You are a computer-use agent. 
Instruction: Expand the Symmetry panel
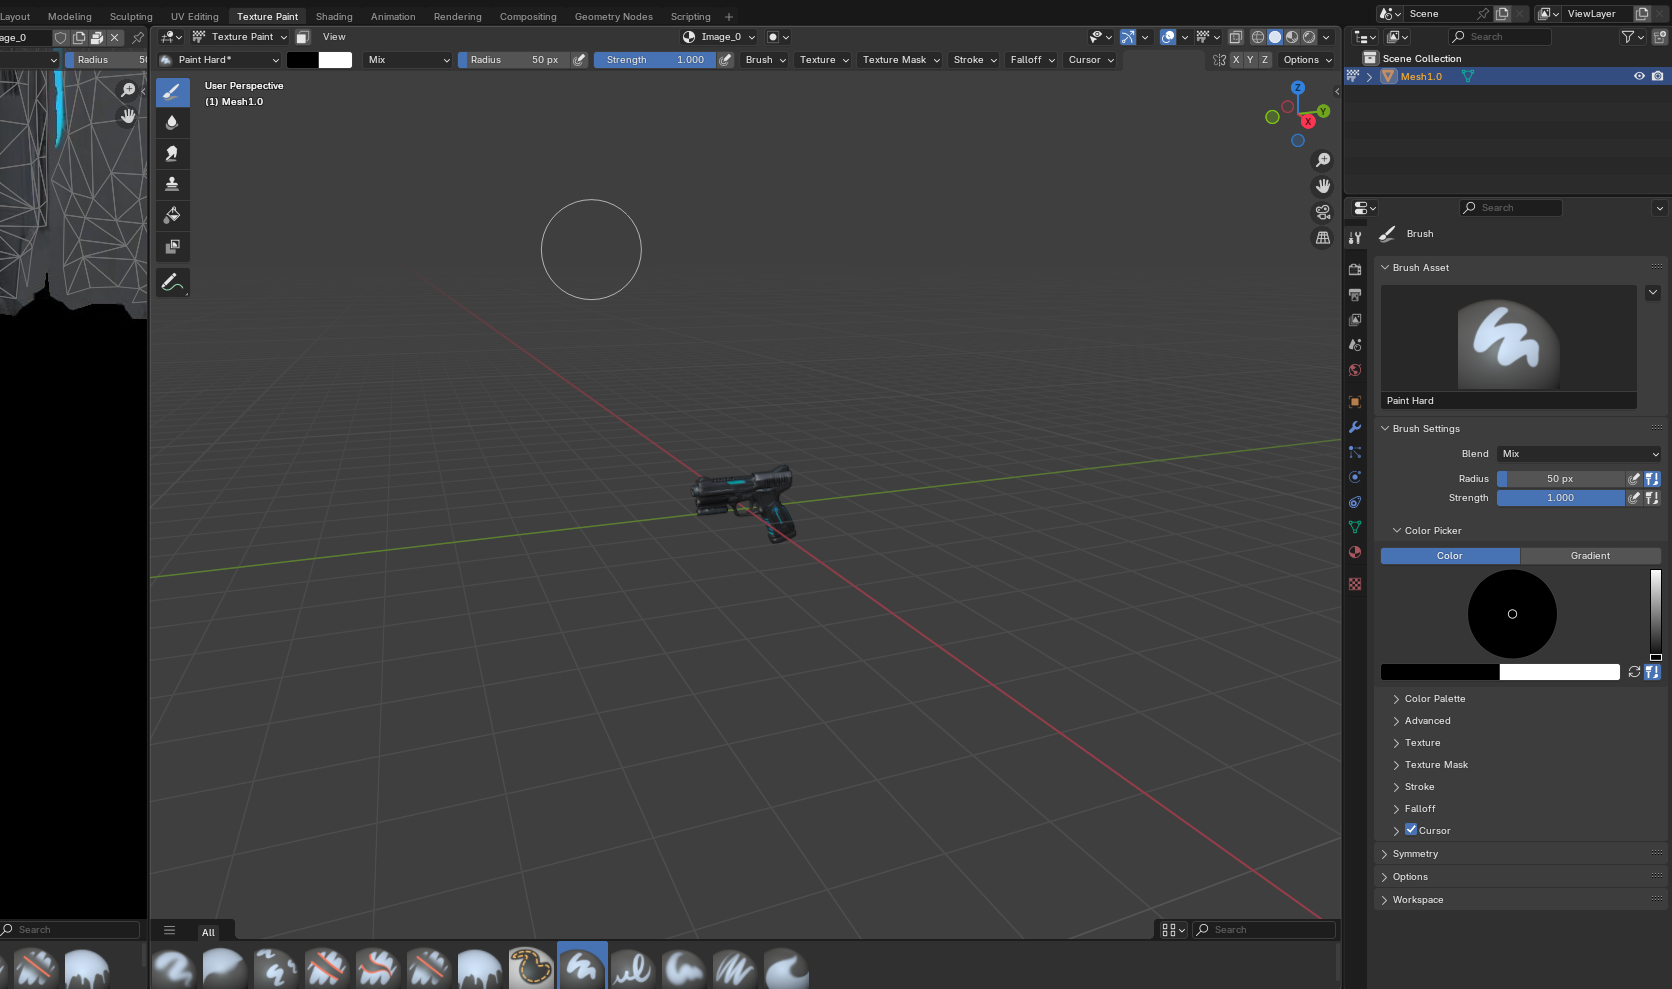coord(1415,854)
